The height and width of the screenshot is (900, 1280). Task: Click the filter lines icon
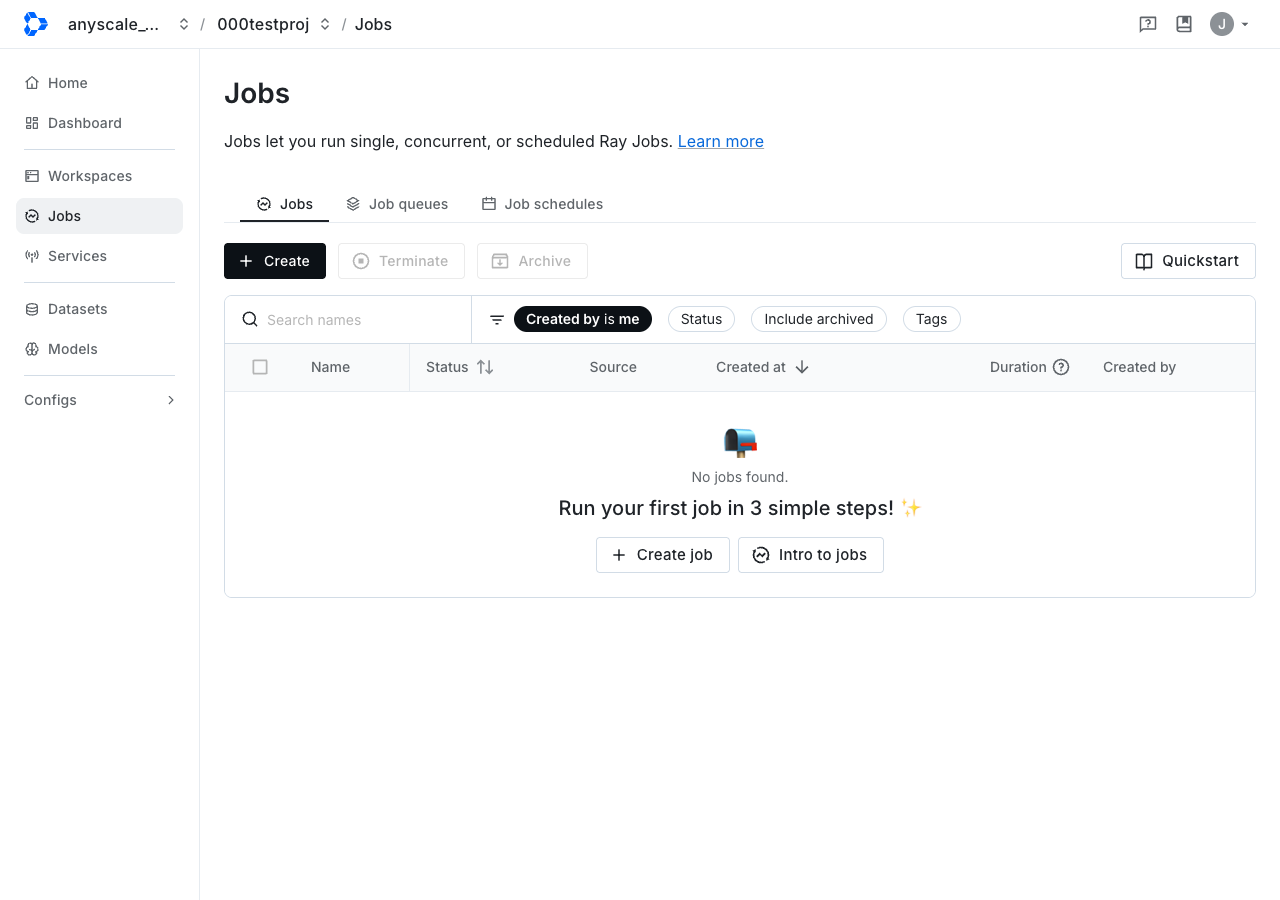click(497, 320)
